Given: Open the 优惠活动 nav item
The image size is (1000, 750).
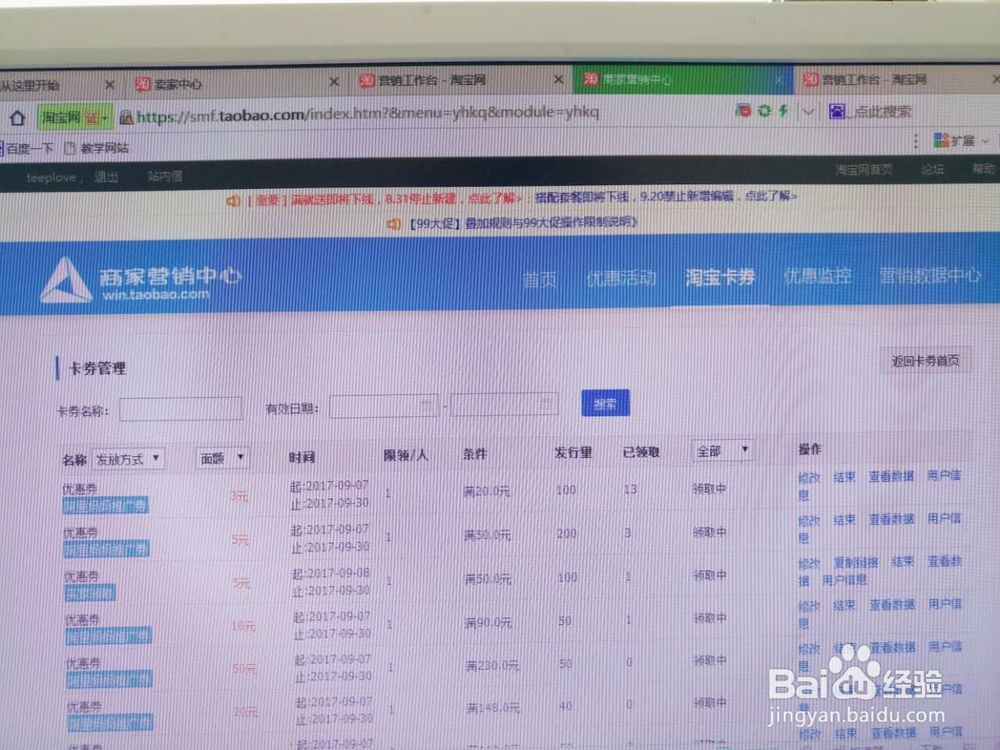Looking at the screenshot, I should (x=621, y=278).
